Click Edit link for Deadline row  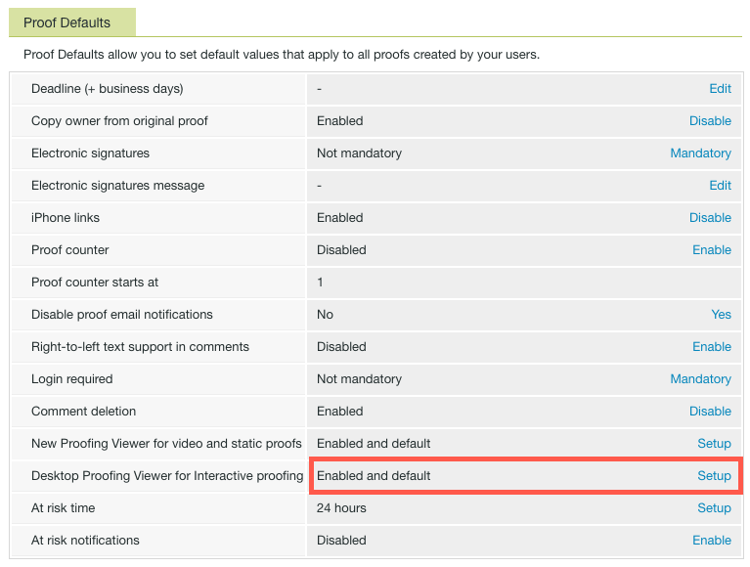(x=720, y=89)
